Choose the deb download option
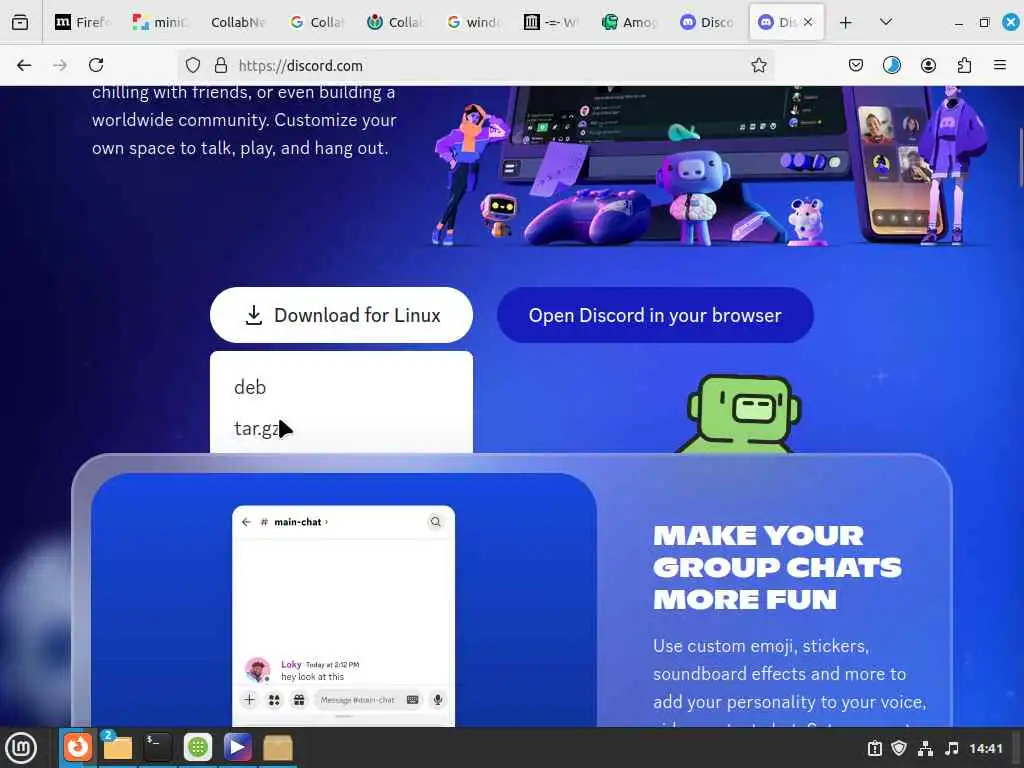 tap(250, 387)
